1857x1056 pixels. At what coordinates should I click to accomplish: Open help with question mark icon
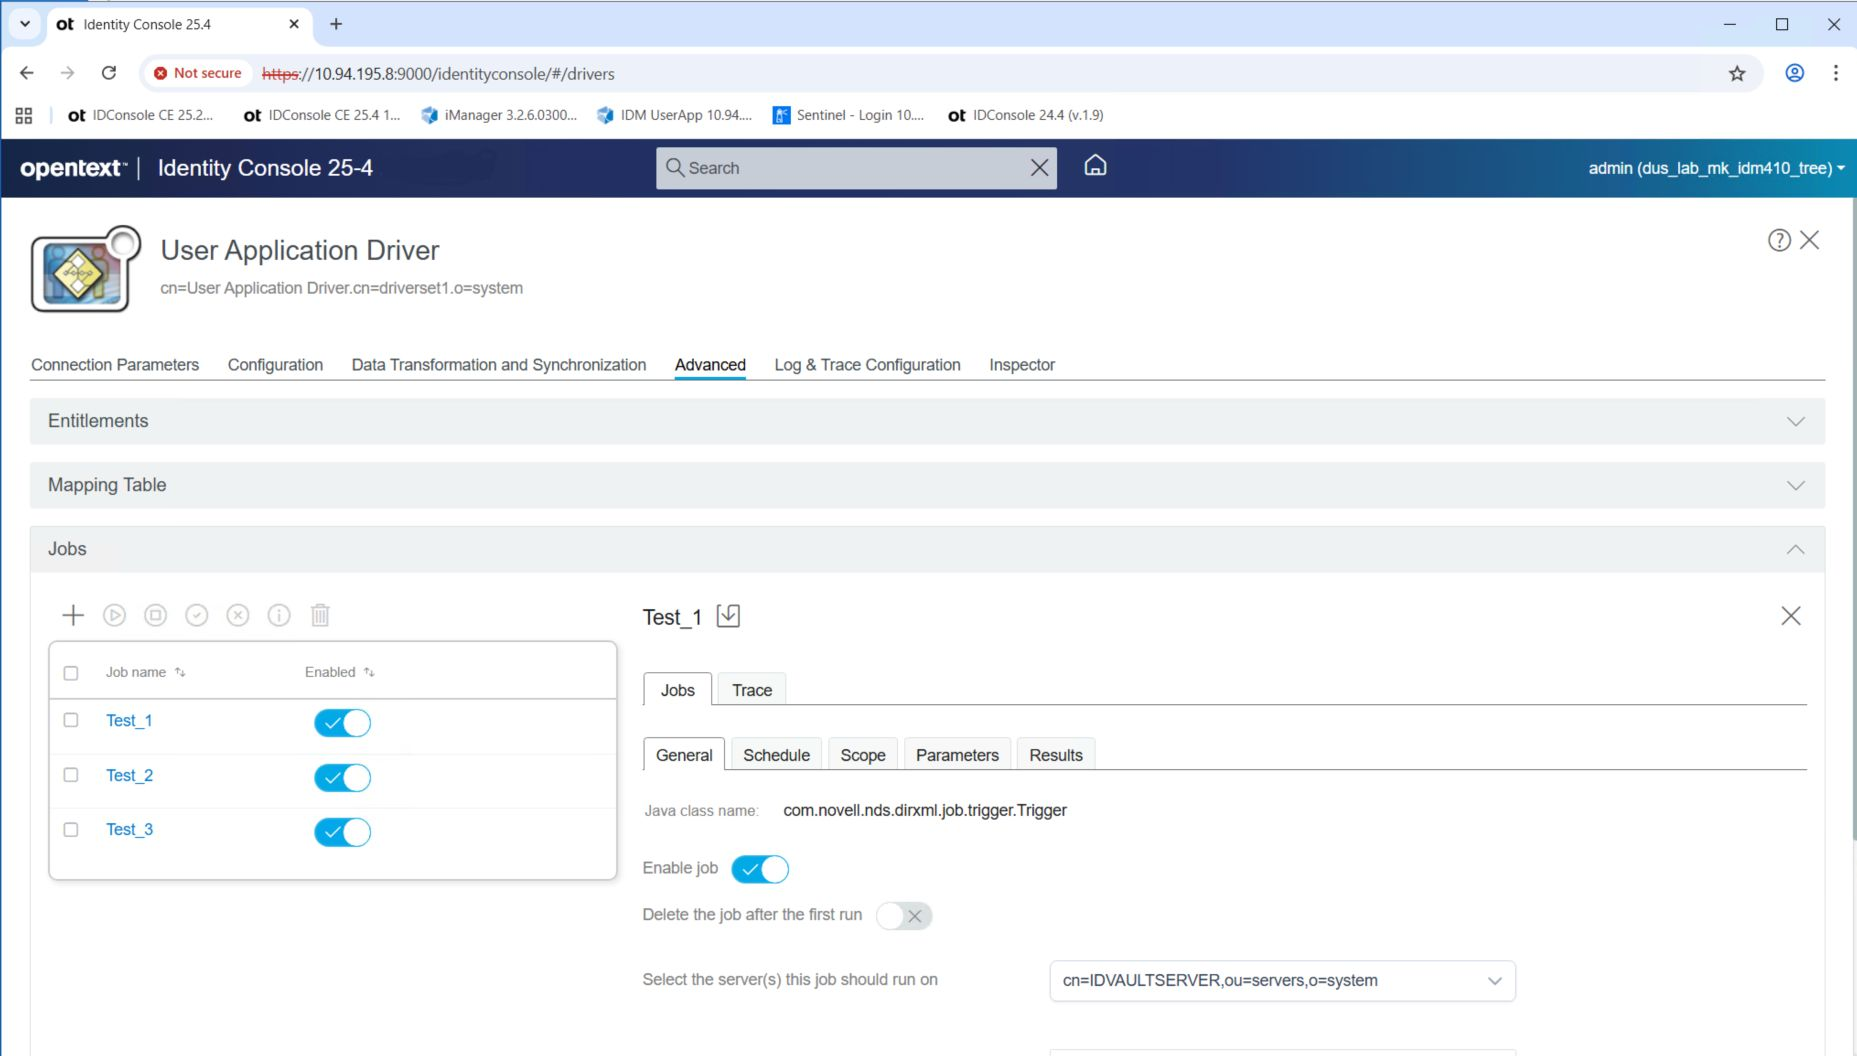click(x=1779, y=240)
